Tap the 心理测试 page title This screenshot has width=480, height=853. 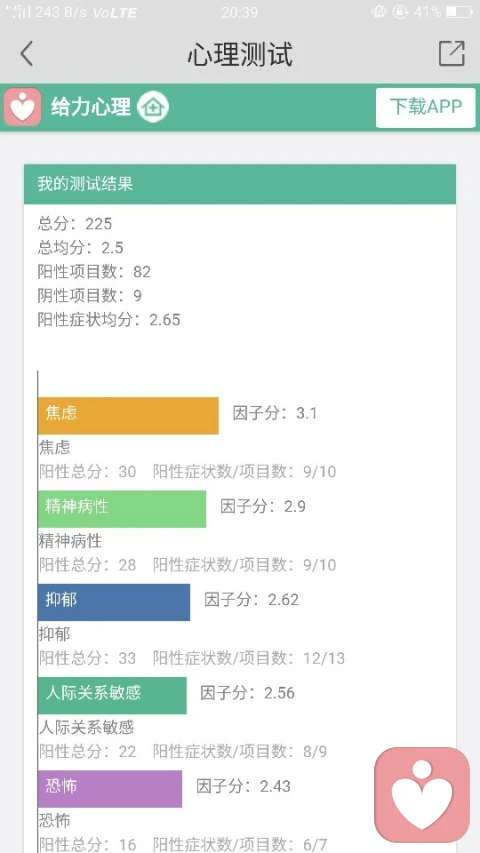point(240,54)
